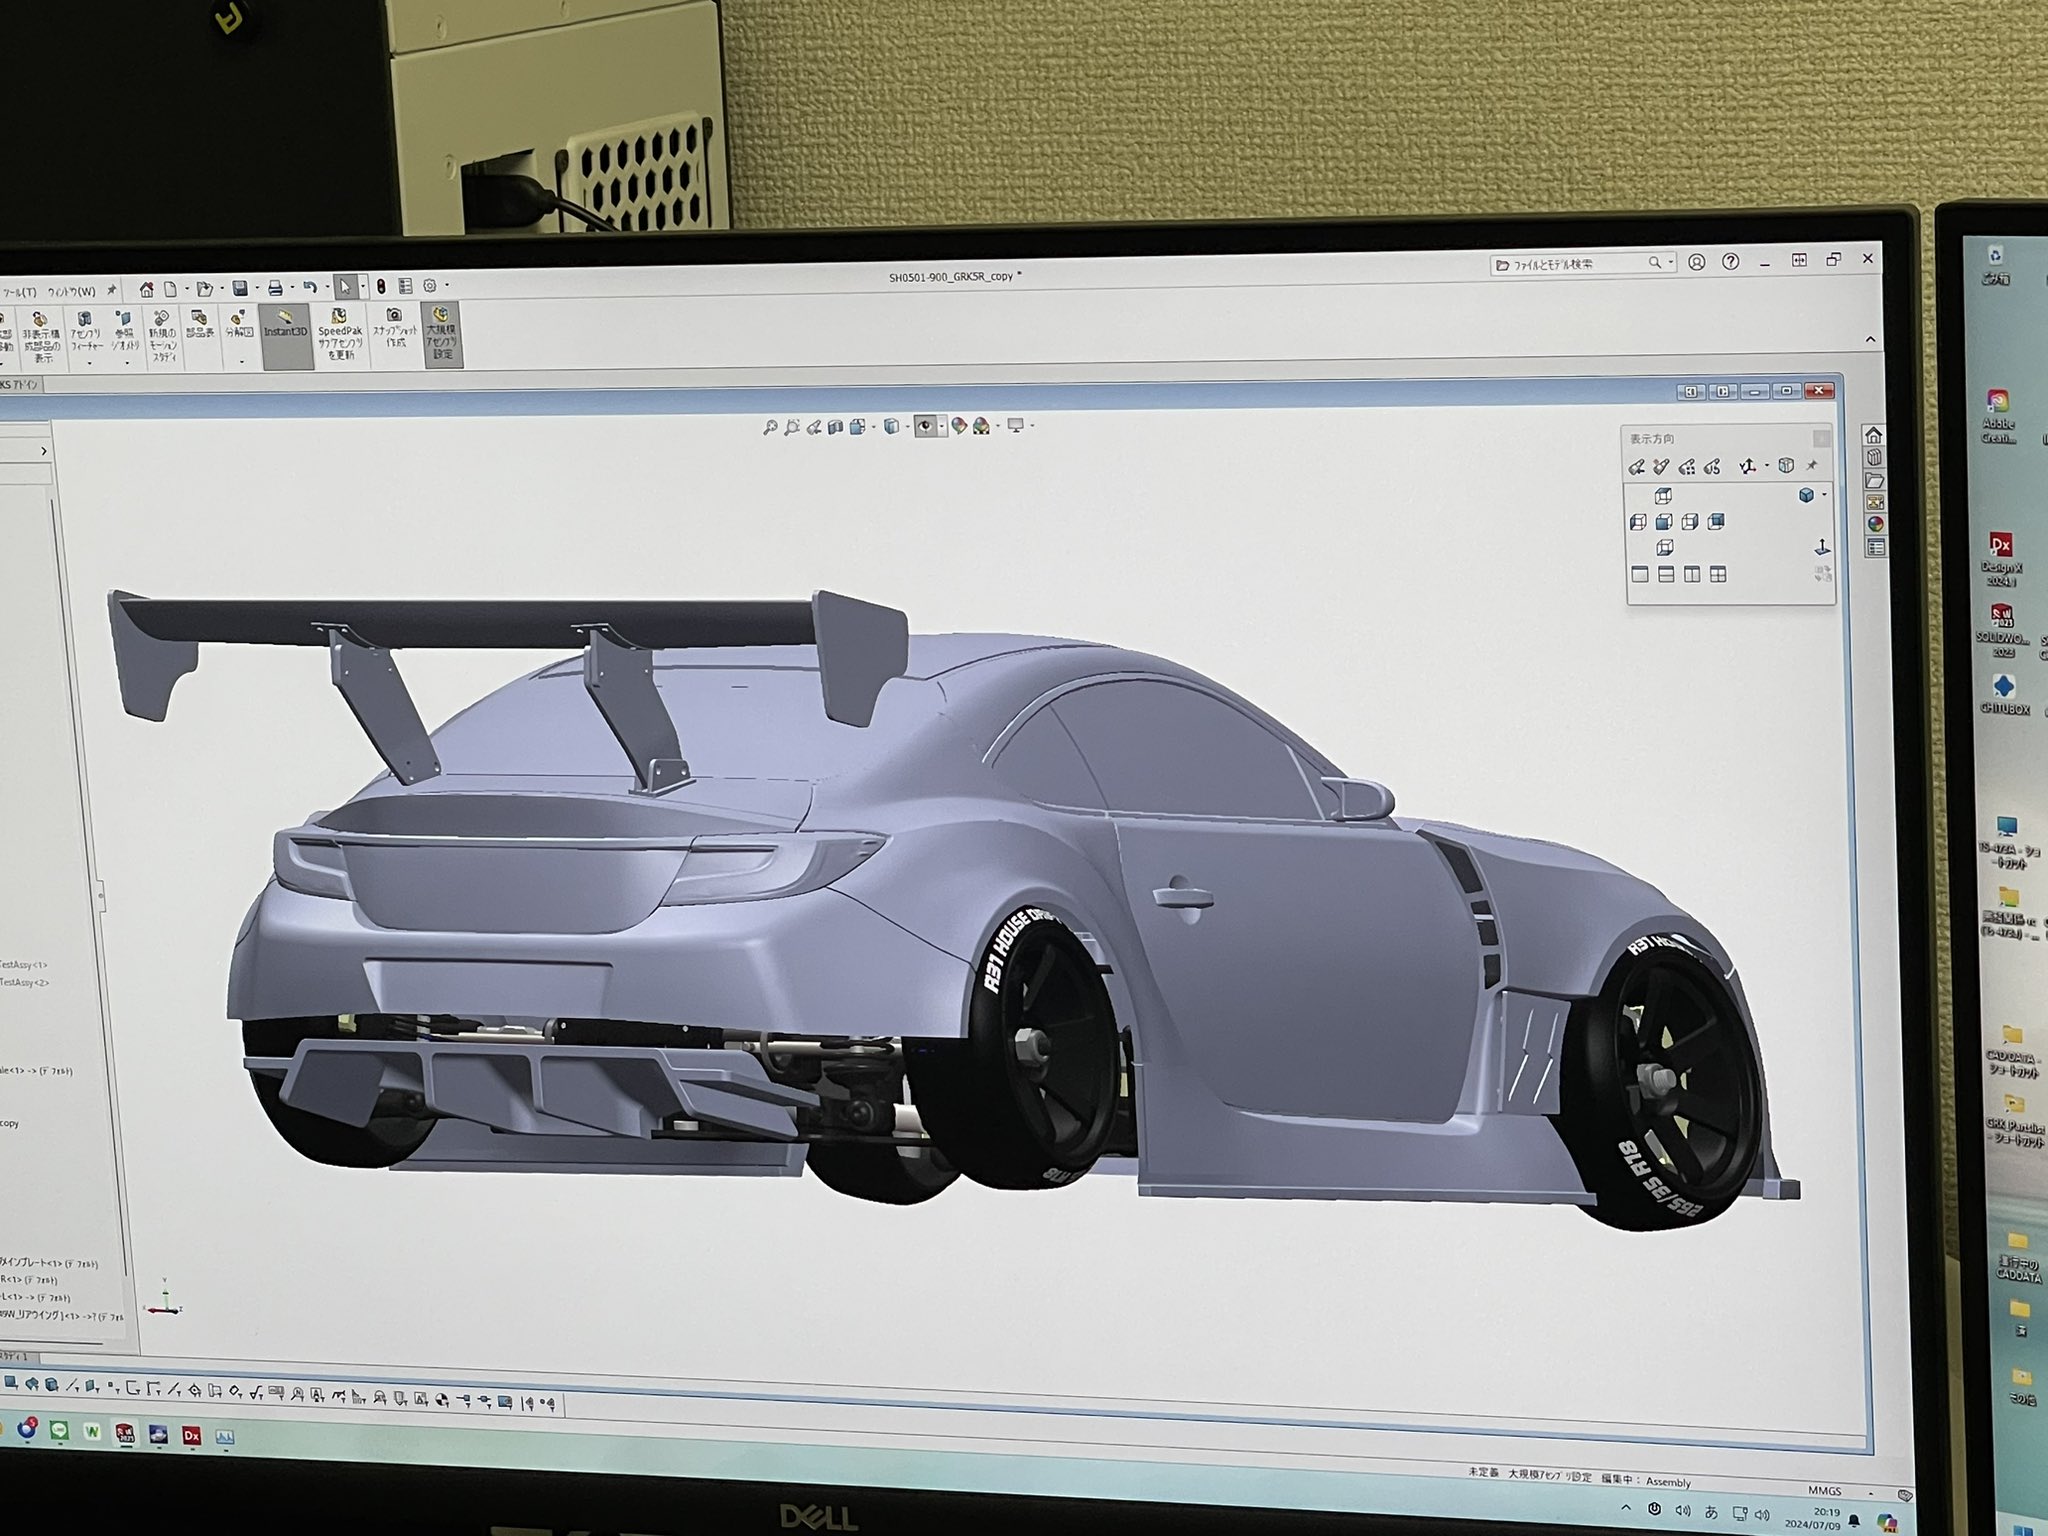
Task: Click Zoom to Area in the heads-up toolbar
Action: pyautogui.click(x=792, y=427)
